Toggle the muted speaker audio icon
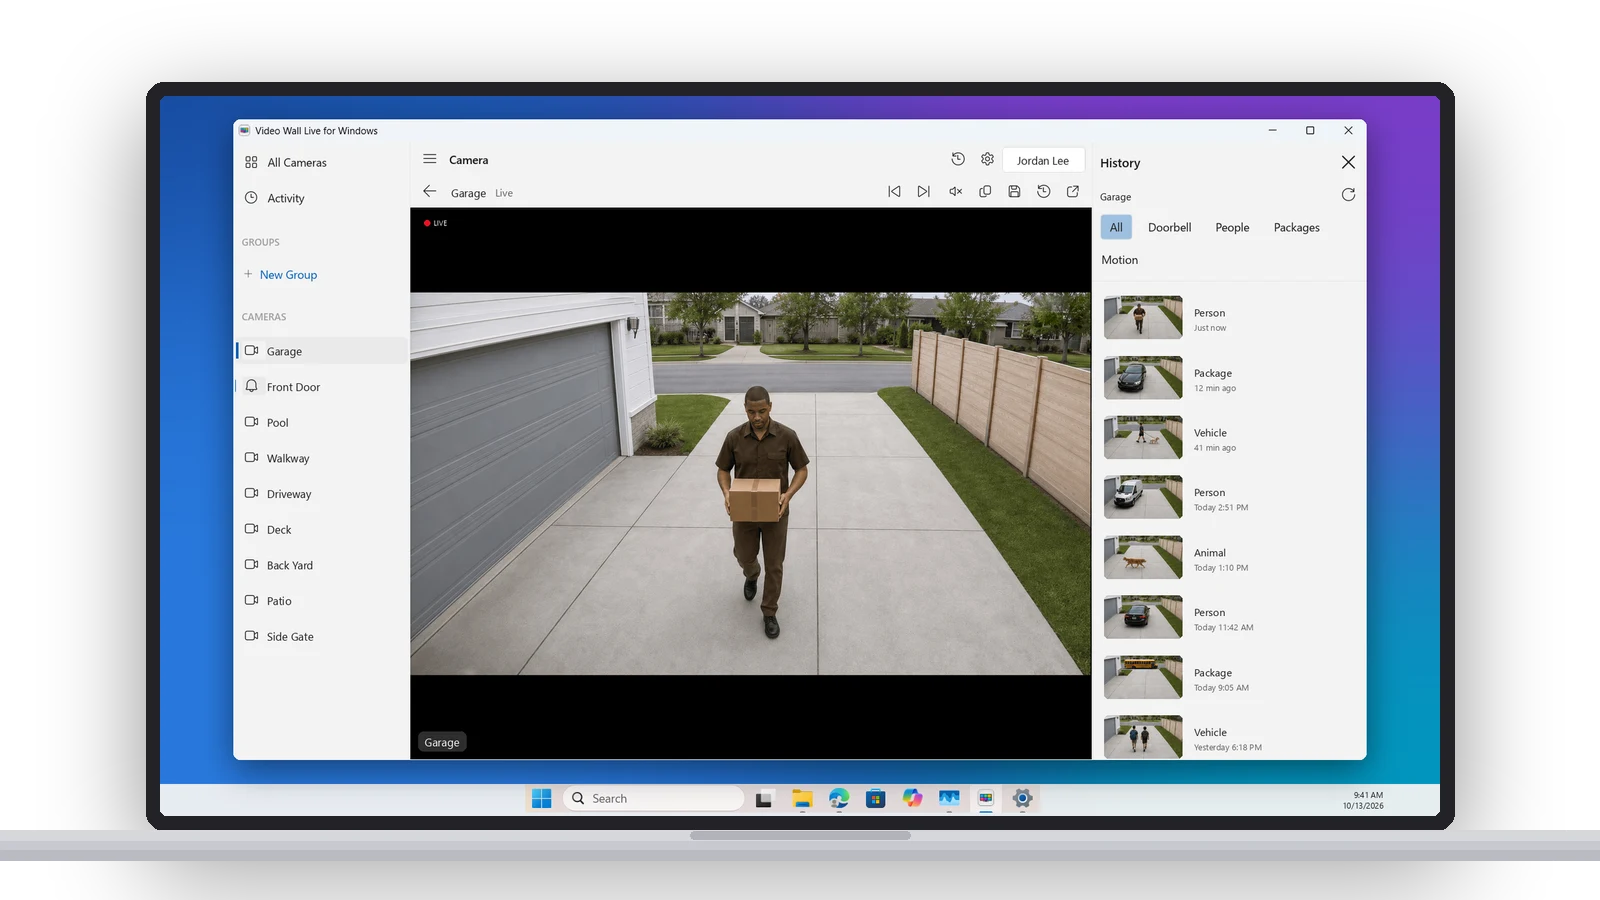The image size is (1600, 900). click(x=955, y=192)
